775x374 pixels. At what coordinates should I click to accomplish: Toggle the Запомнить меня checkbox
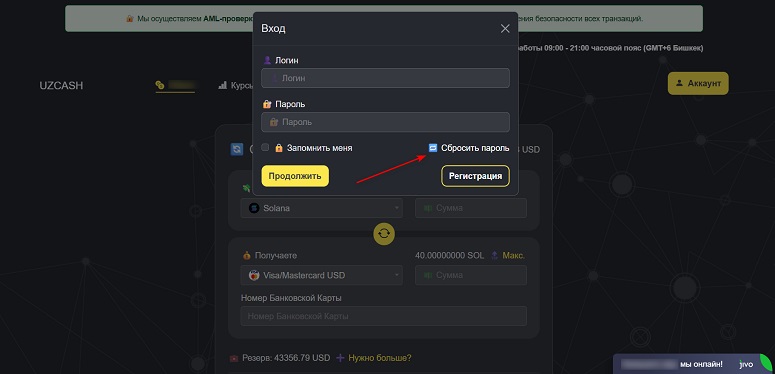pos(265,147)
